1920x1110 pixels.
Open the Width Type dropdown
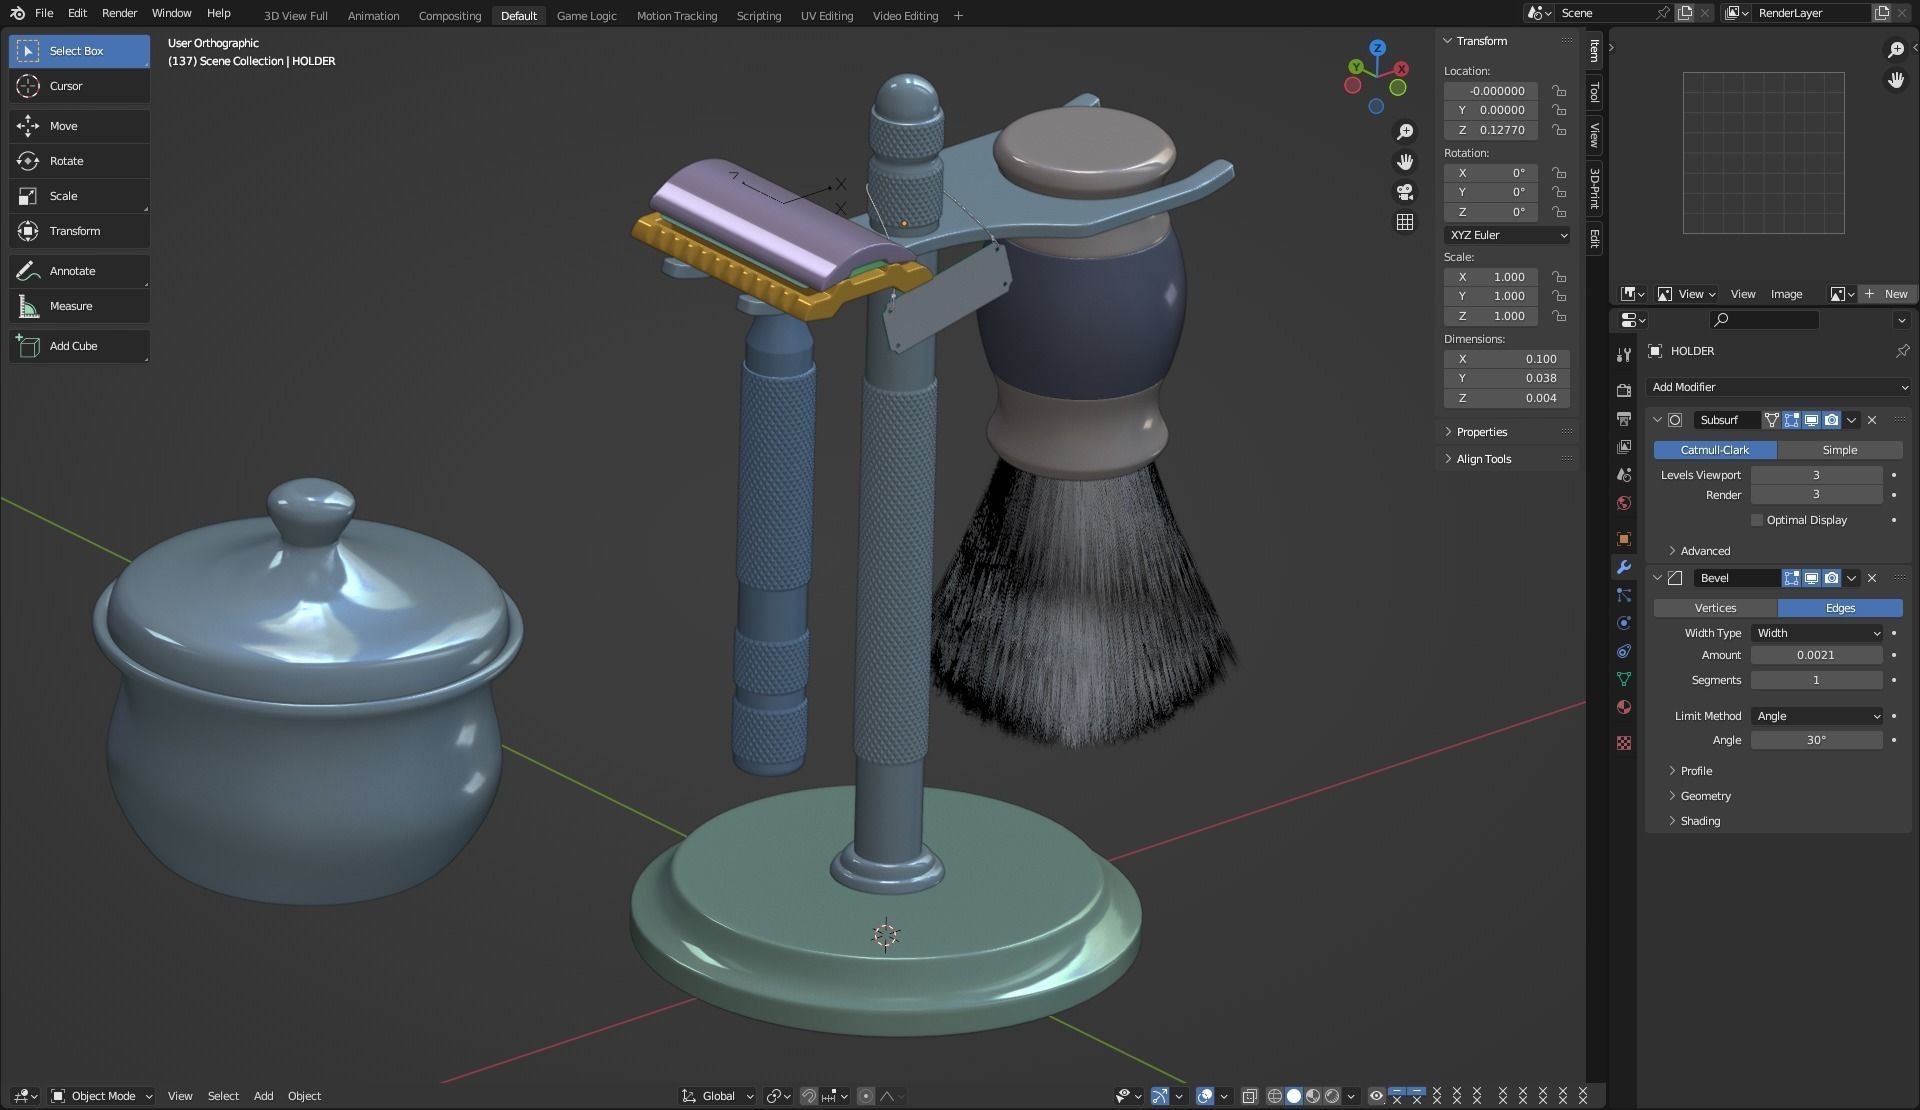pos(1817,633)
